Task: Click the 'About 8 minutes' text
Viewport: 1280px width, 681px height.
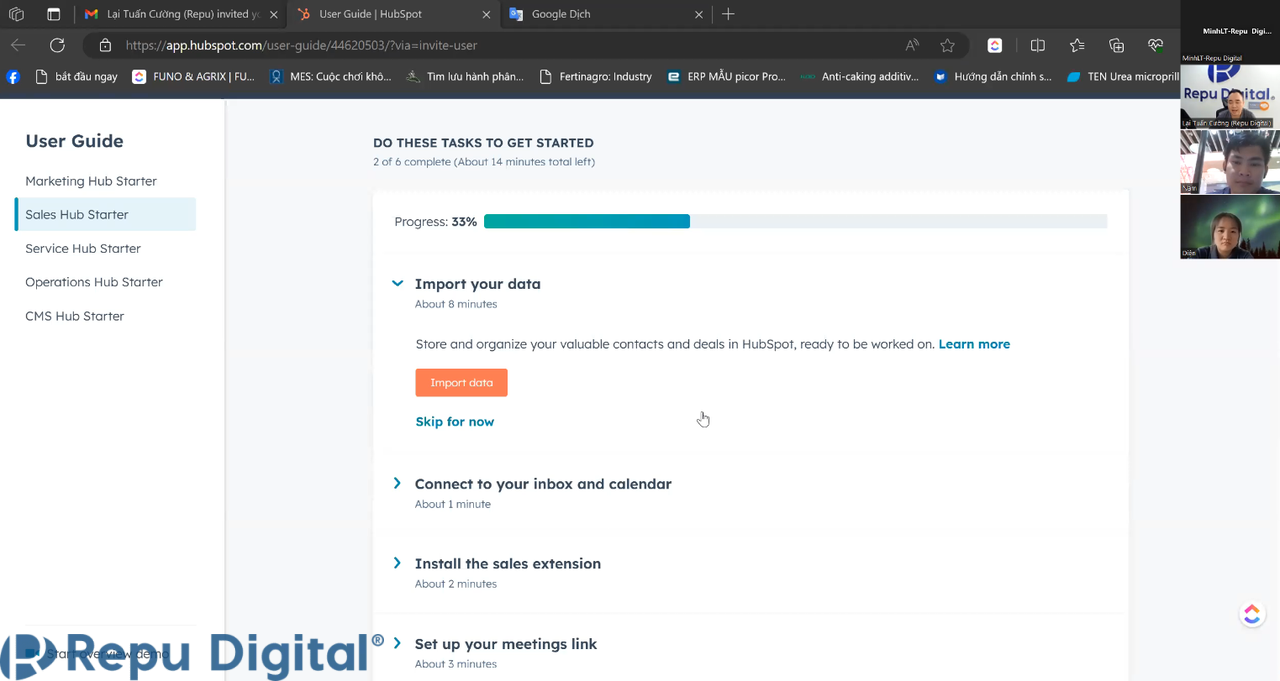Action: (456, 304)
